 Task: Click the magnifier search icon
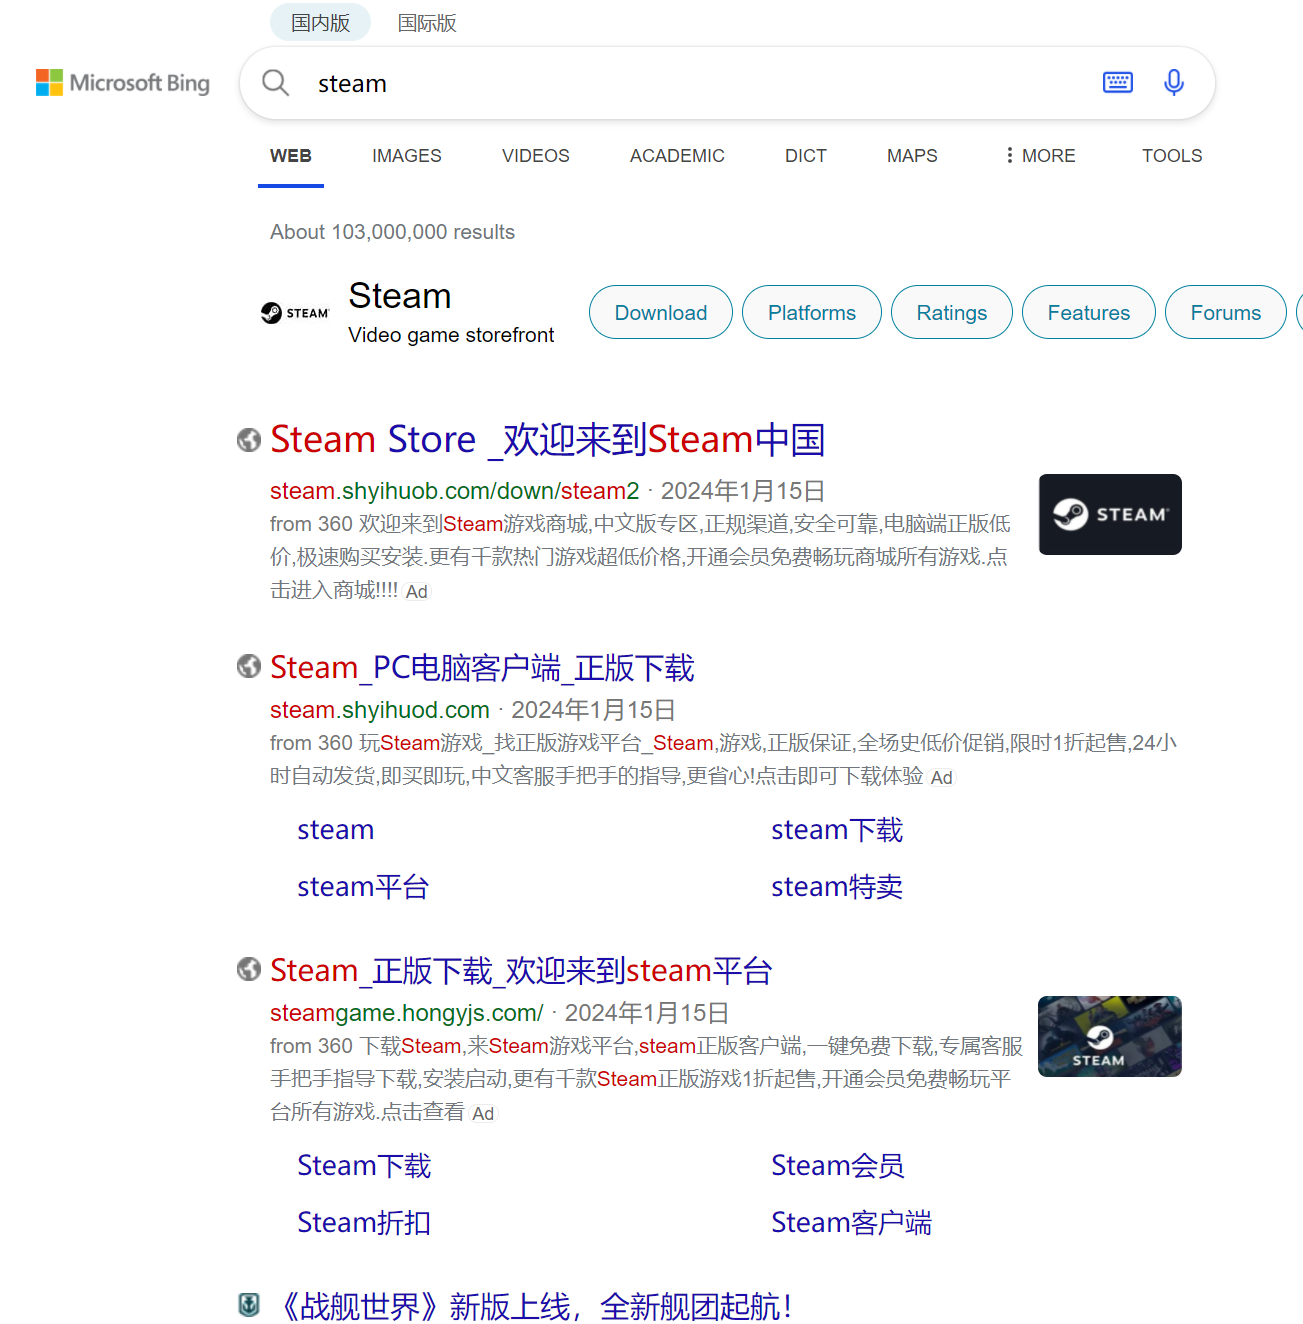[275, 83]
